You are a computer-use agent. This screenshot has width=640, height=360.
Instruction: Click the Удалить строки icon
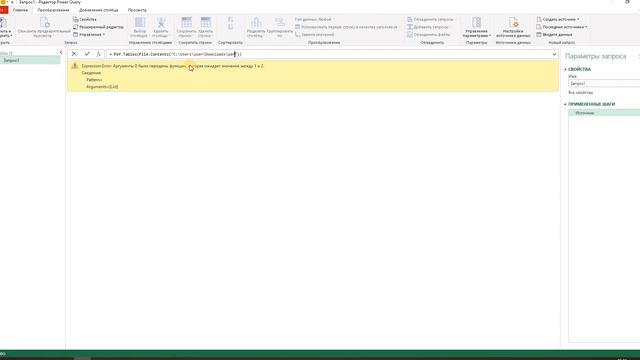pos(206,22)
